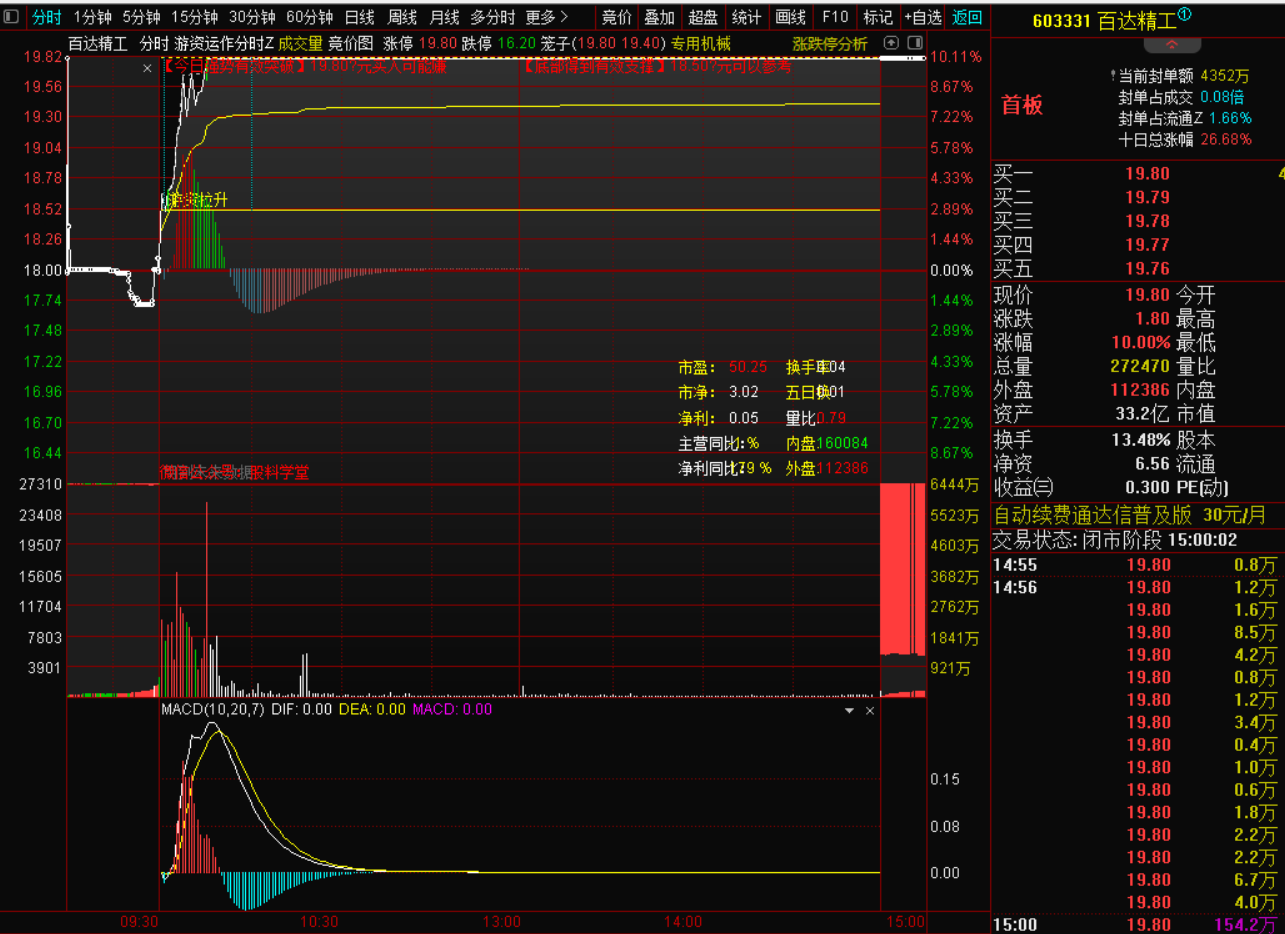
Task: Click the exclamation icon before 当前封单额
Action: point(1112,76)
